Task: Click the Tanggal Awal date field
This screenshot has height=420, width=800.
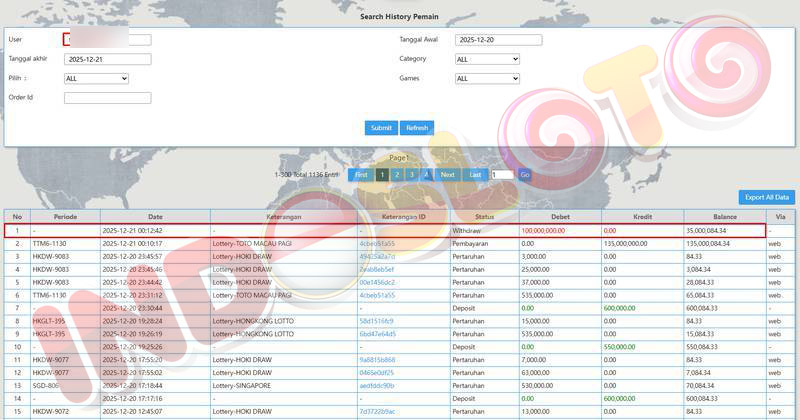Action: click(x=498, y=40)
